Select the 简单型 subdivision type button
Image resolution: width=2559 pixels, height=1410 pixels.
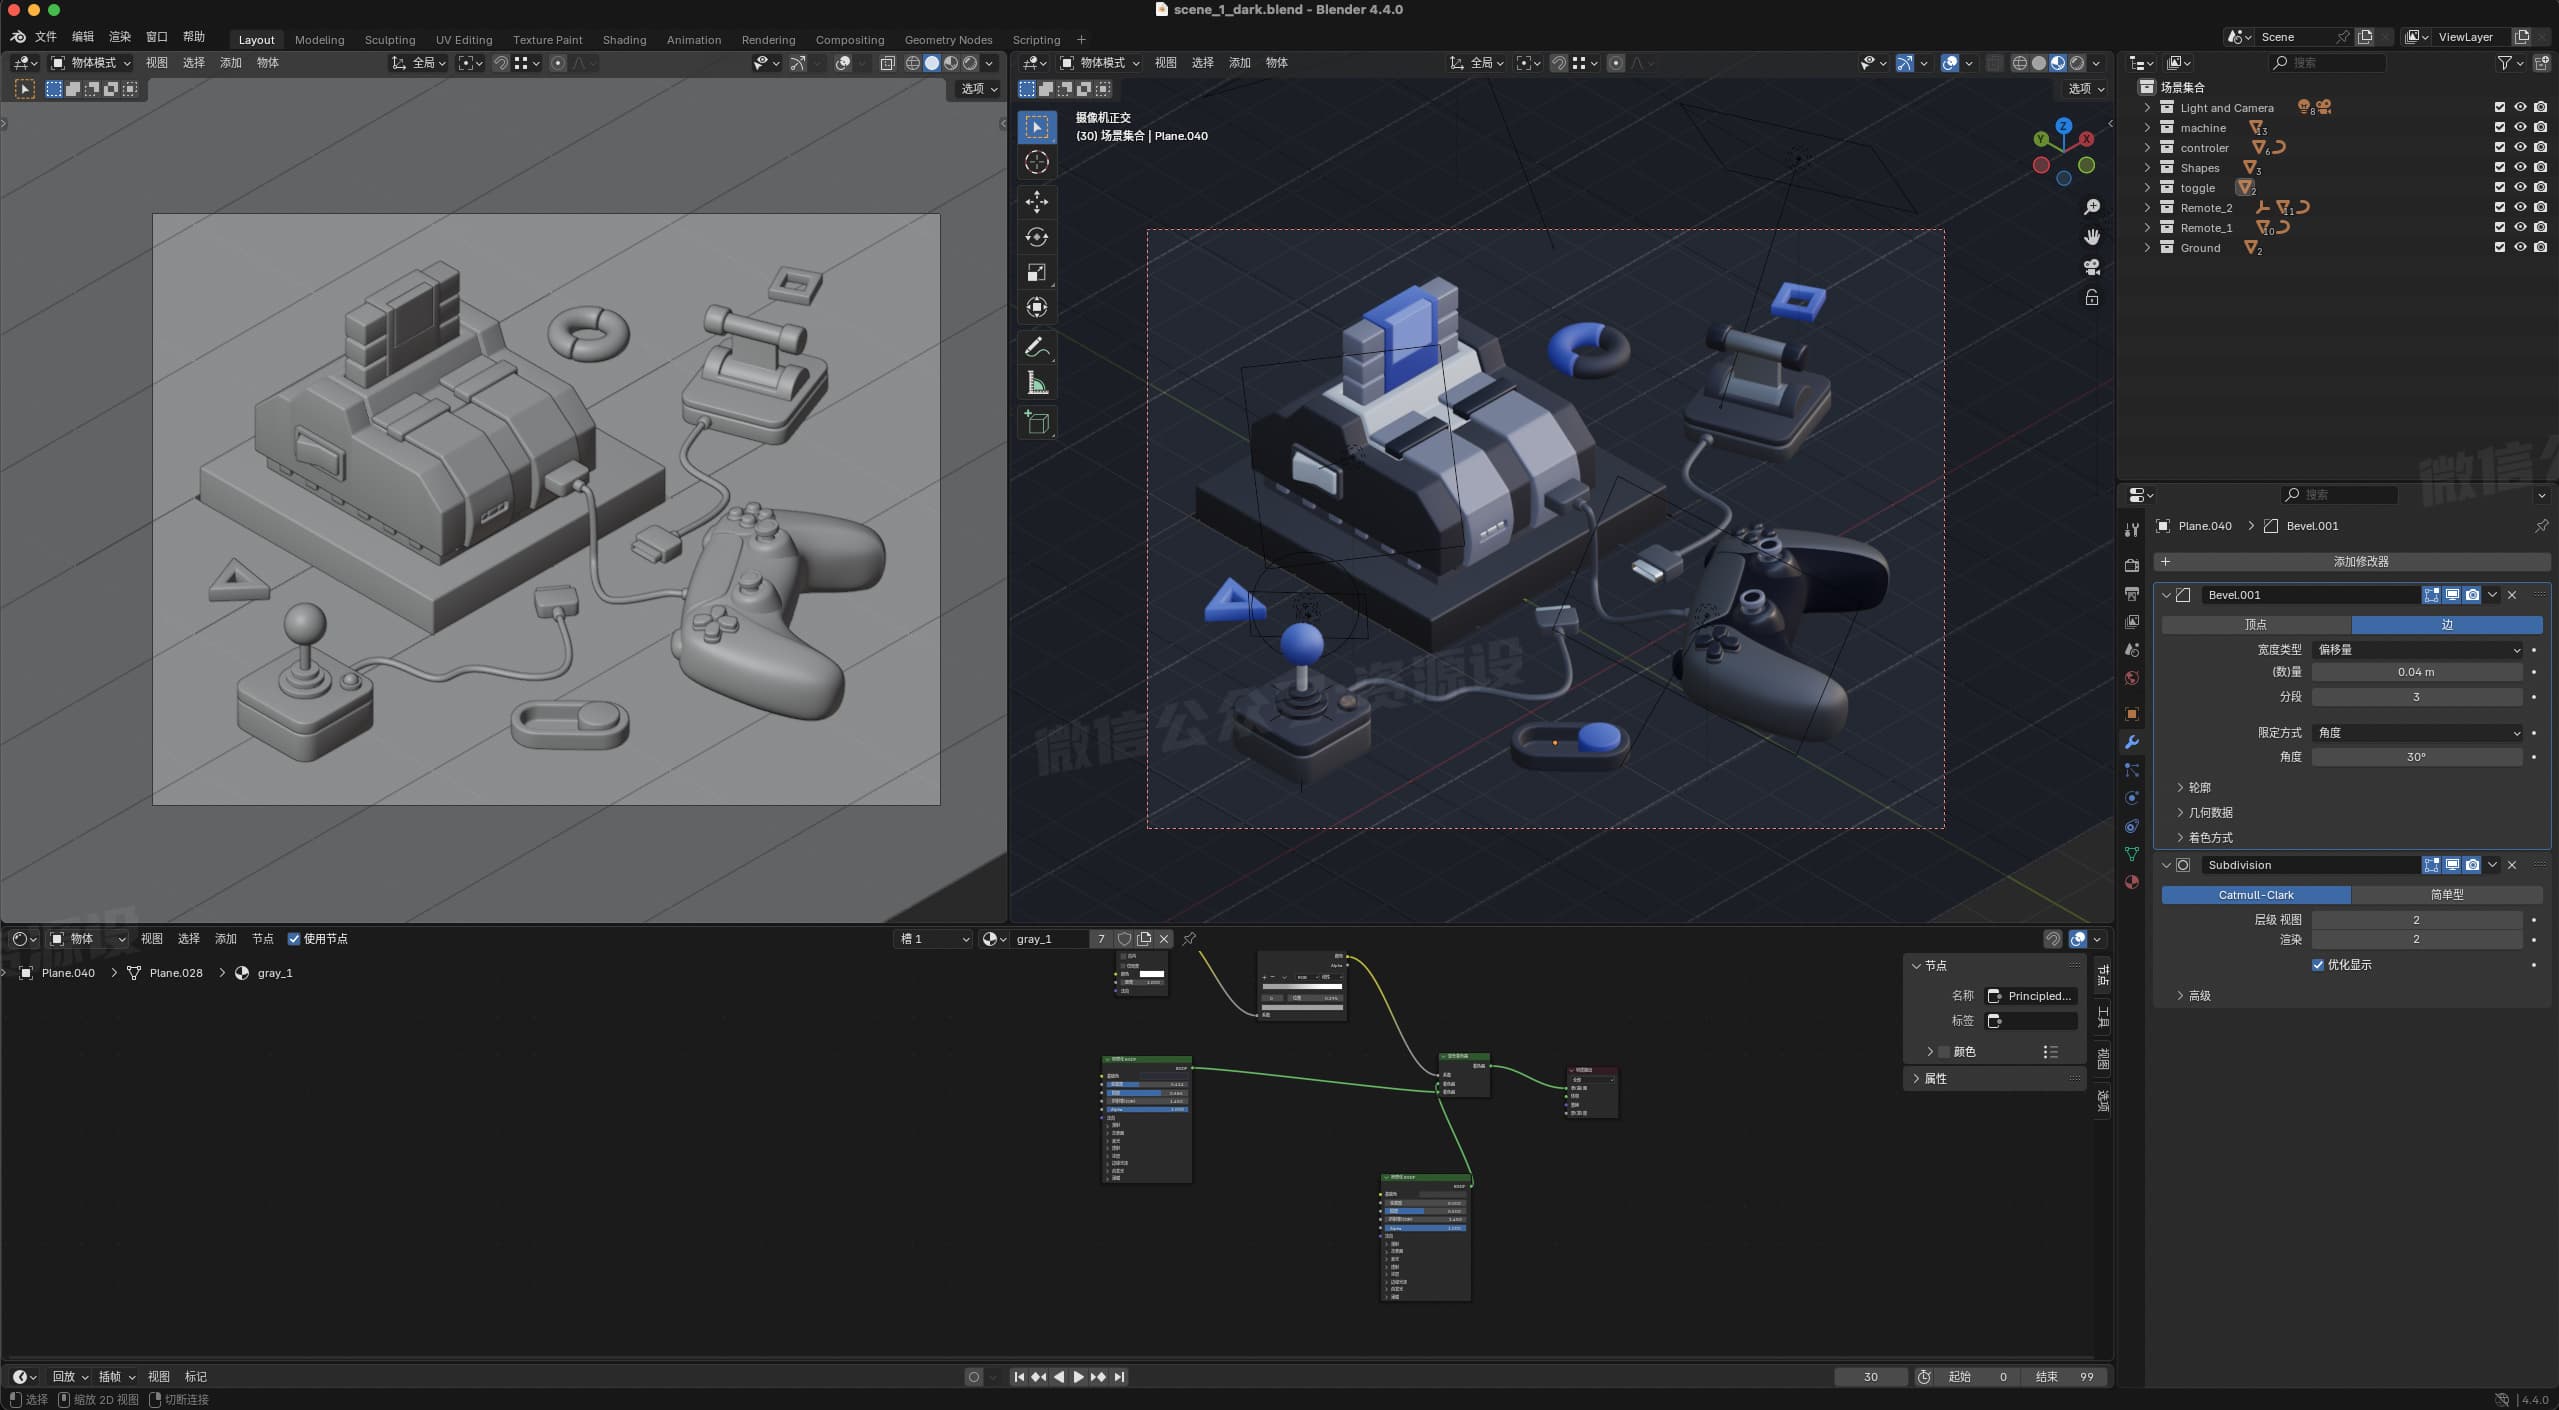[2446, 894]
